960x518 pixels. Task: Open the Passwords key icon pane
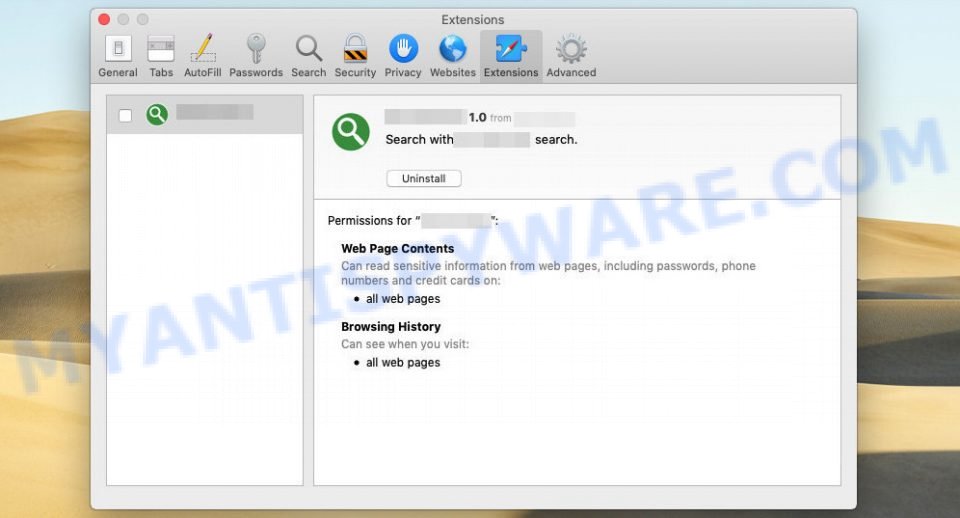256,56
